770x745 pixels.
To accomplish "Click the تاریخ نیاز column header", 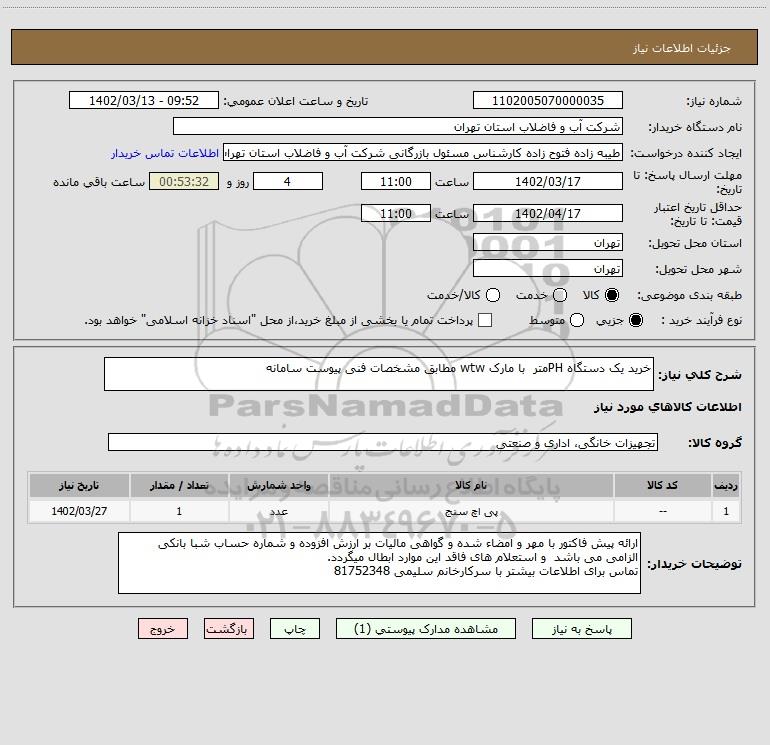I will coord(79,485).
